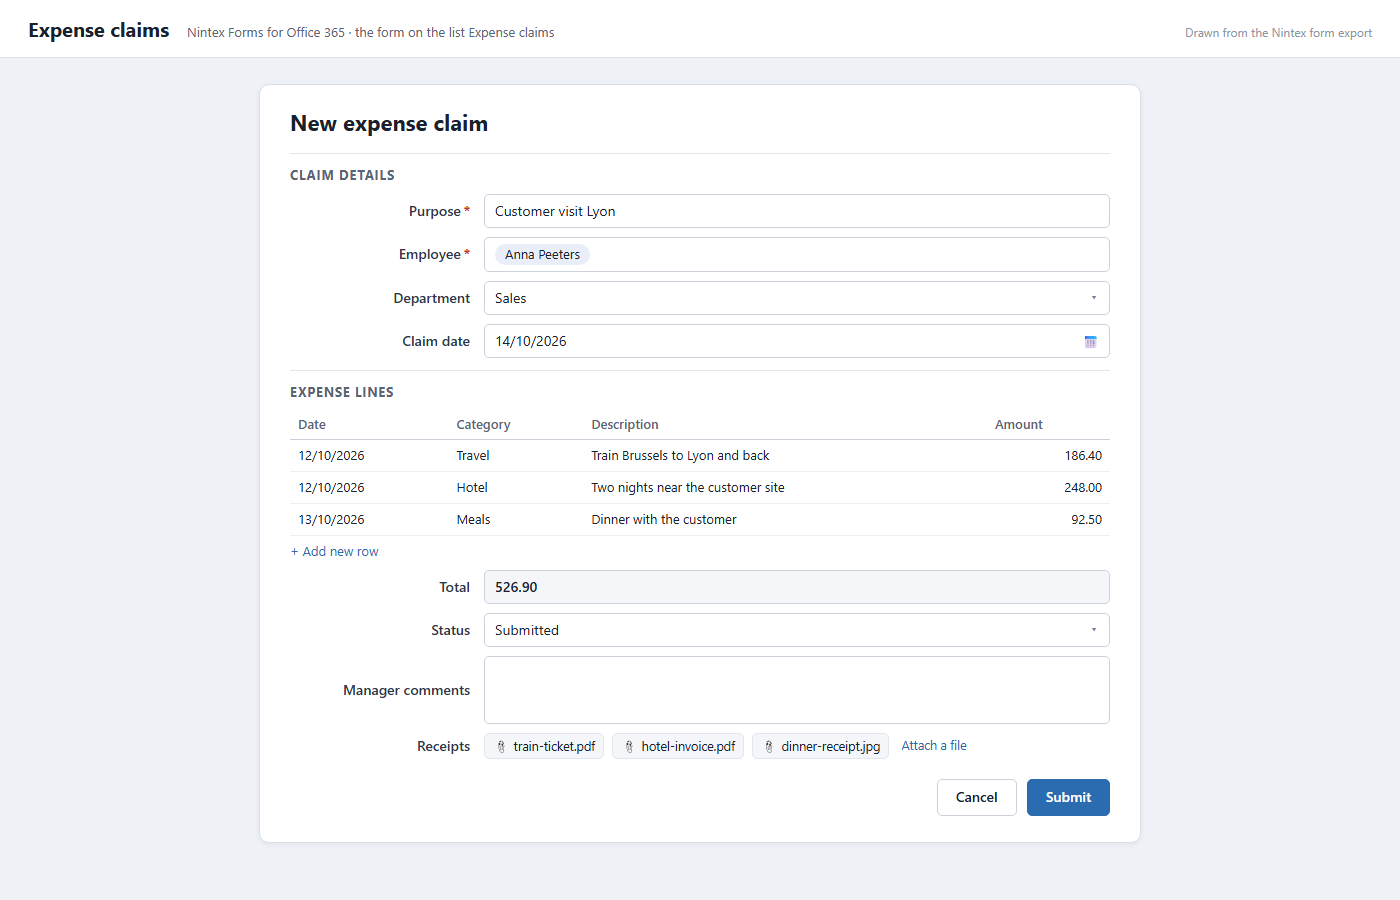Open the train-ticket.pdf receipt
The width and height of the screenshot is (1400, 900).
click(x=544, y=746)
